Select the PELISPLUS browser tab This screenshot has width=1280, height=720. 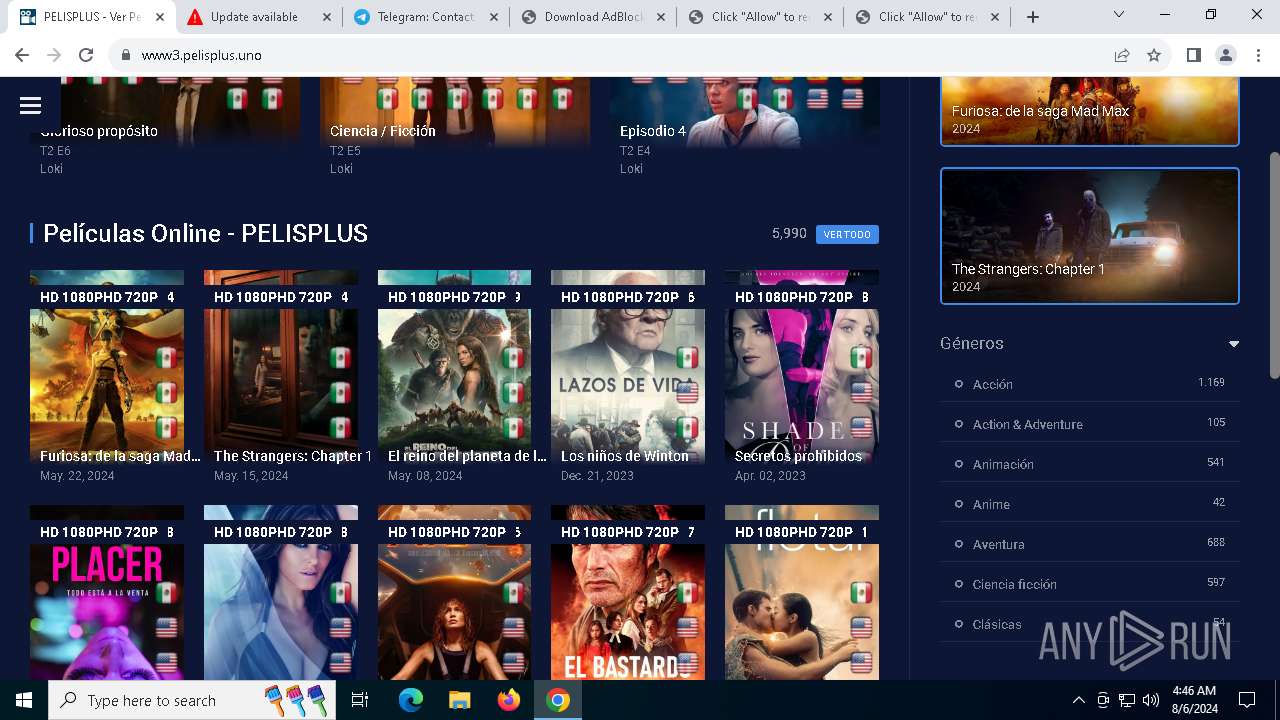click(90, 17)
